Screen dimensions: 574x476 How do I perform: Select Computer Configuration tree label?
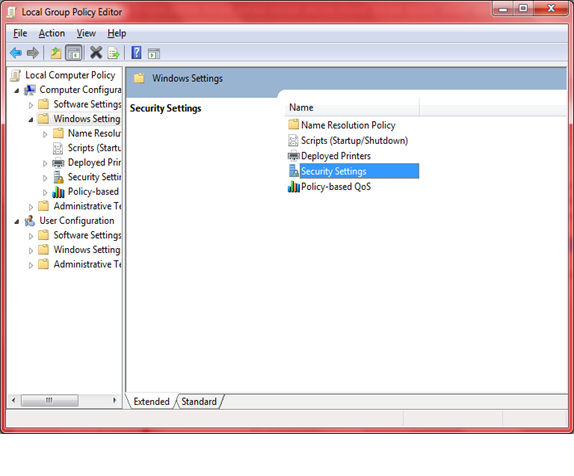(80, 90)
